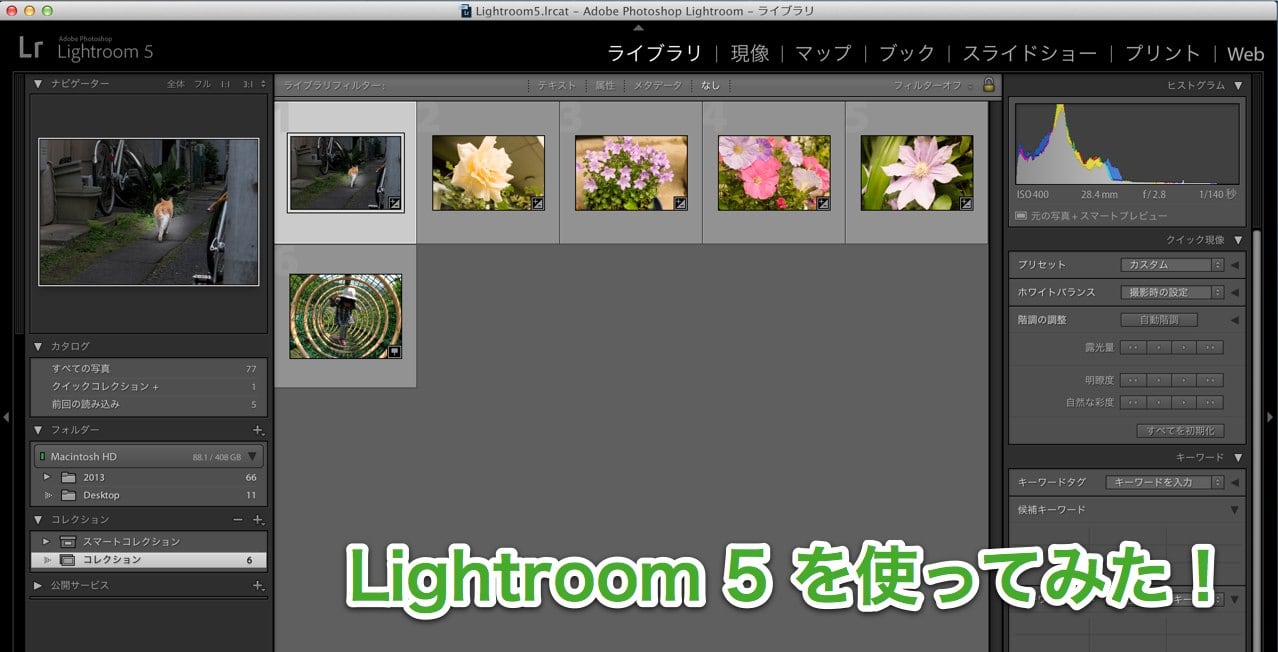
Task: Remove collection using the minus icon
Action: (x=238, y=520)
